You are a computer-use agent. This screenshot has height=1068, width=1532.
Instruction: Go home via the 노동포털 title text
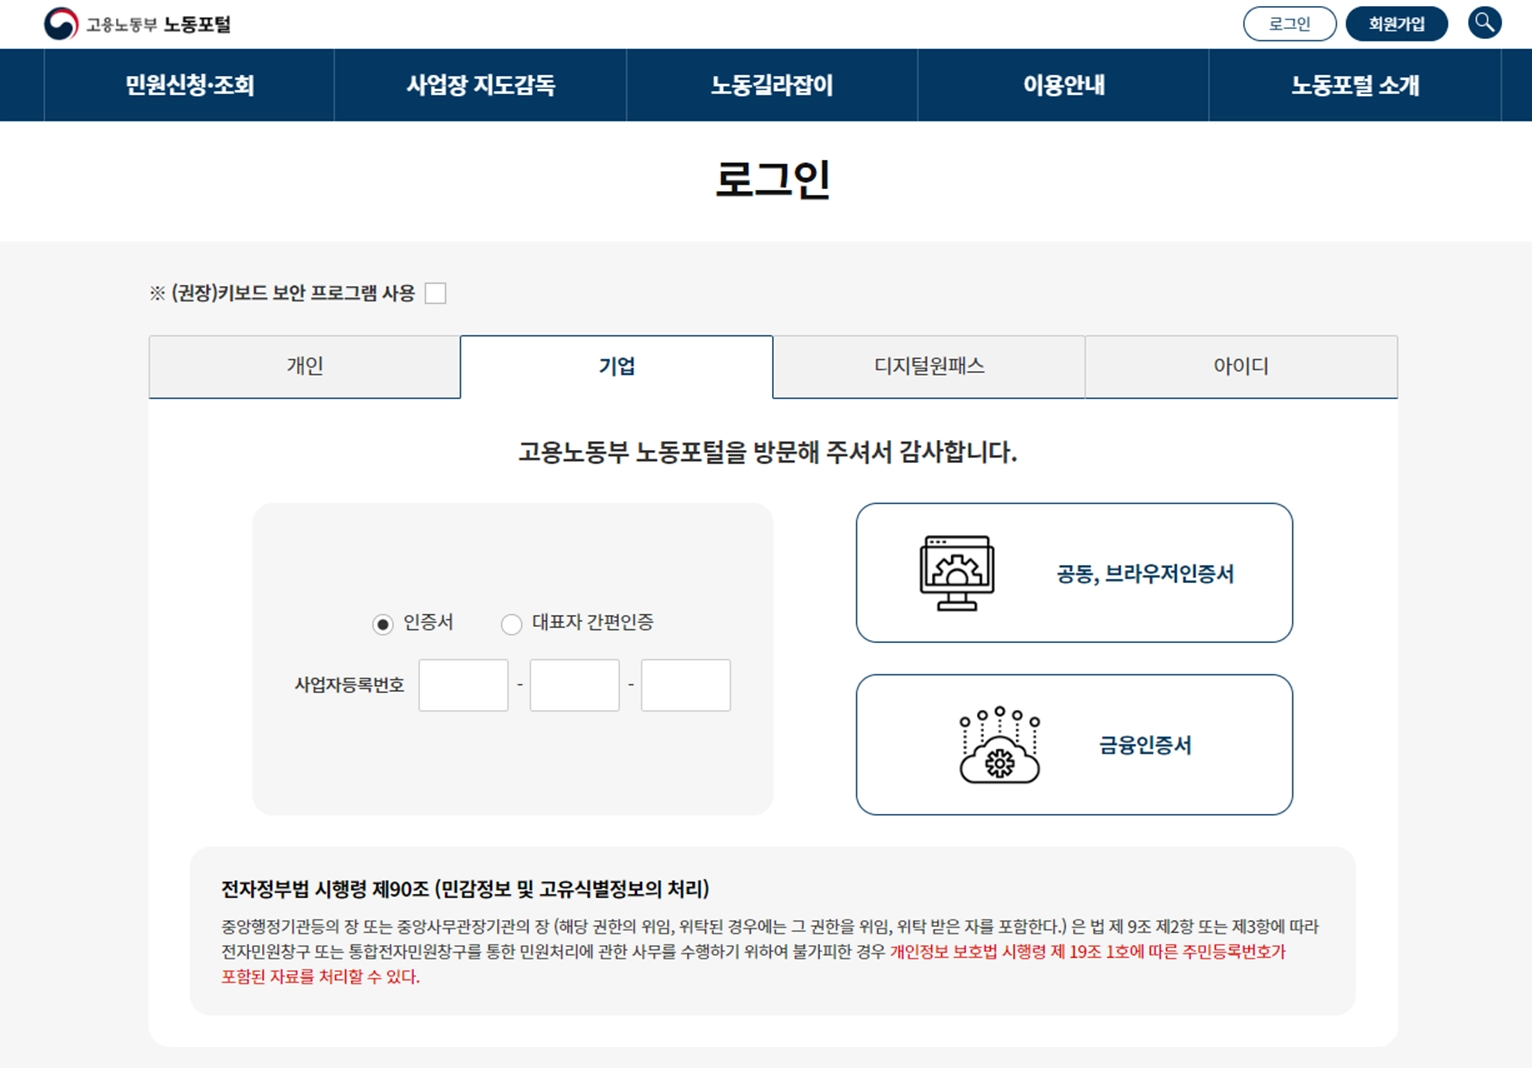click(x=197, y=24)
